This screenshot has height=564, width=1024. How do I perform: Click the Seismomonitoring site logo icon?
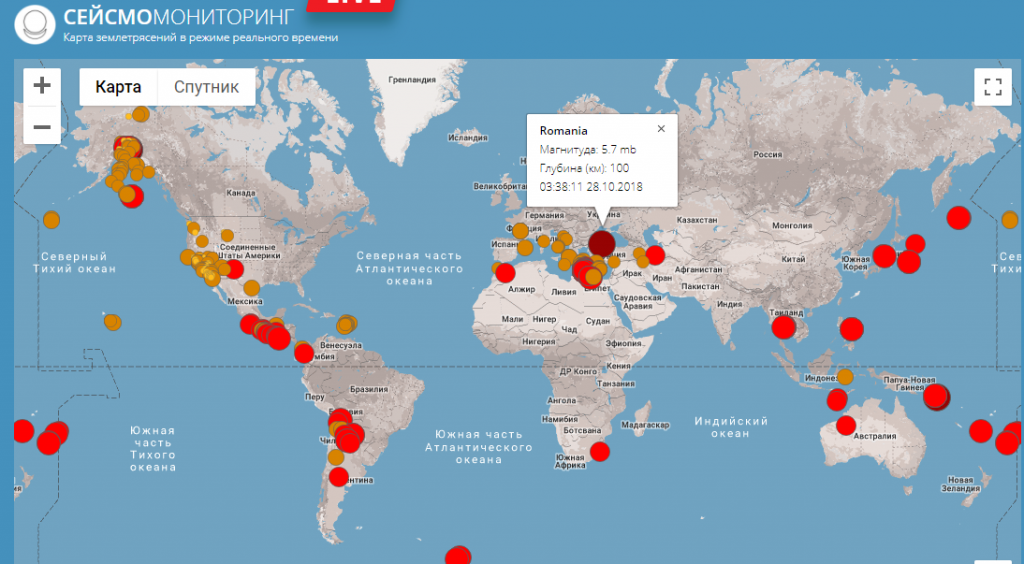pyautogui.click(x=35, y=24)
